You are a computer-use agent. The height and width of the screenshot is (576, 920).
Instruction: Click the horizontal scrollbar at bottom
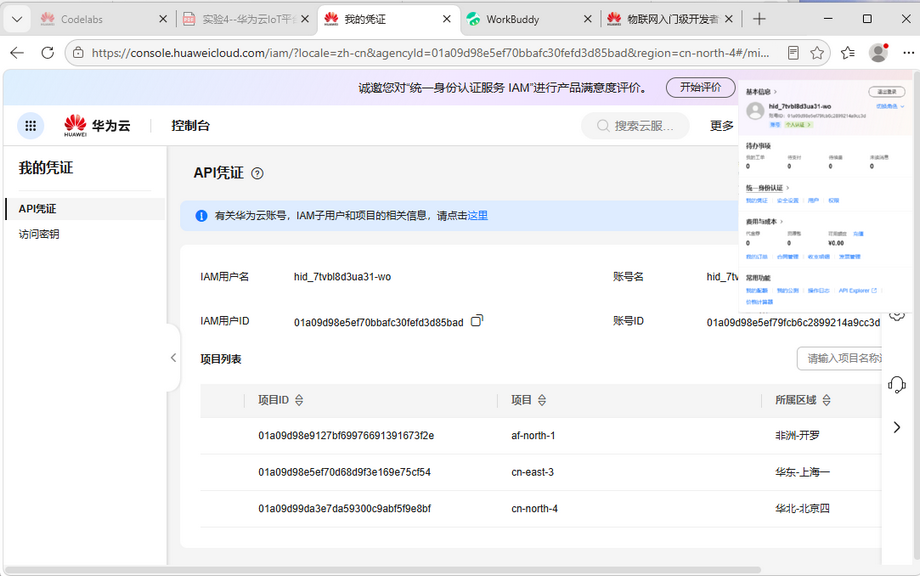pyautogui.click(x=383, y=570)
